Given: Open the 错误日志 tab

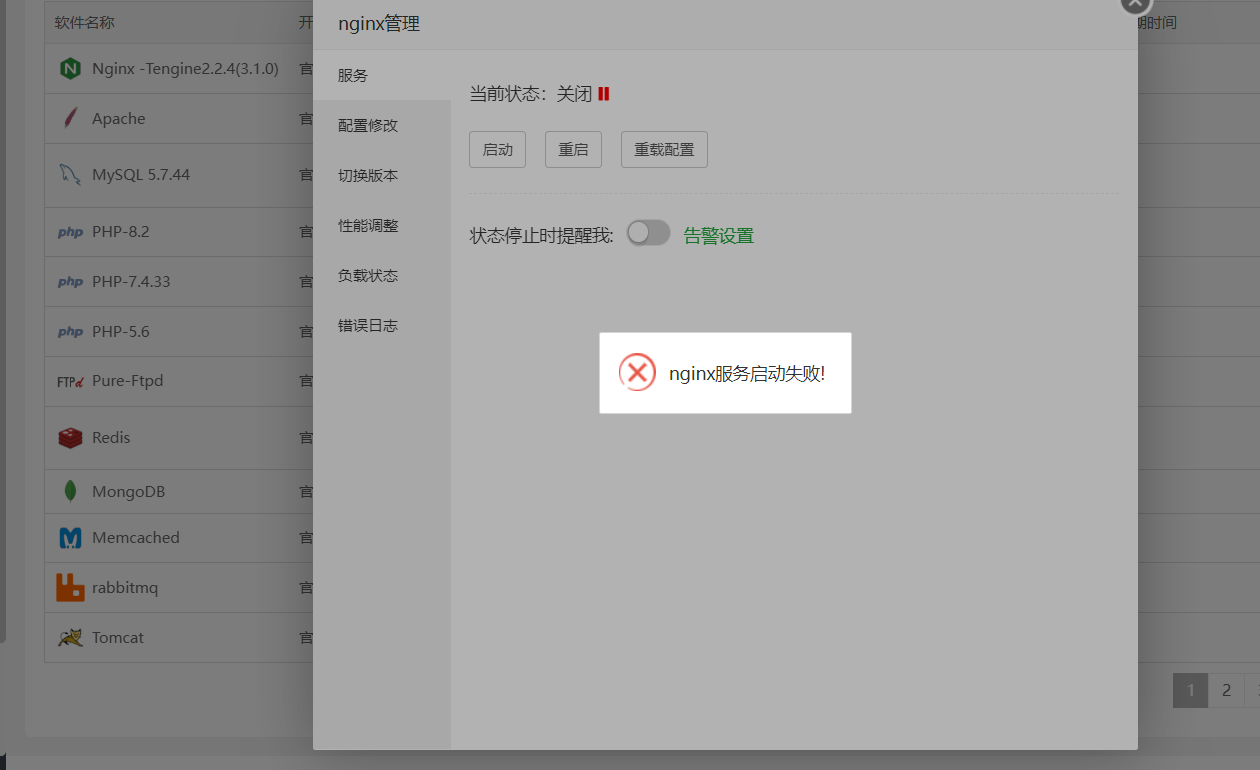Looking at the screenshot, I should pyautogui.click(x=382, y=325).
